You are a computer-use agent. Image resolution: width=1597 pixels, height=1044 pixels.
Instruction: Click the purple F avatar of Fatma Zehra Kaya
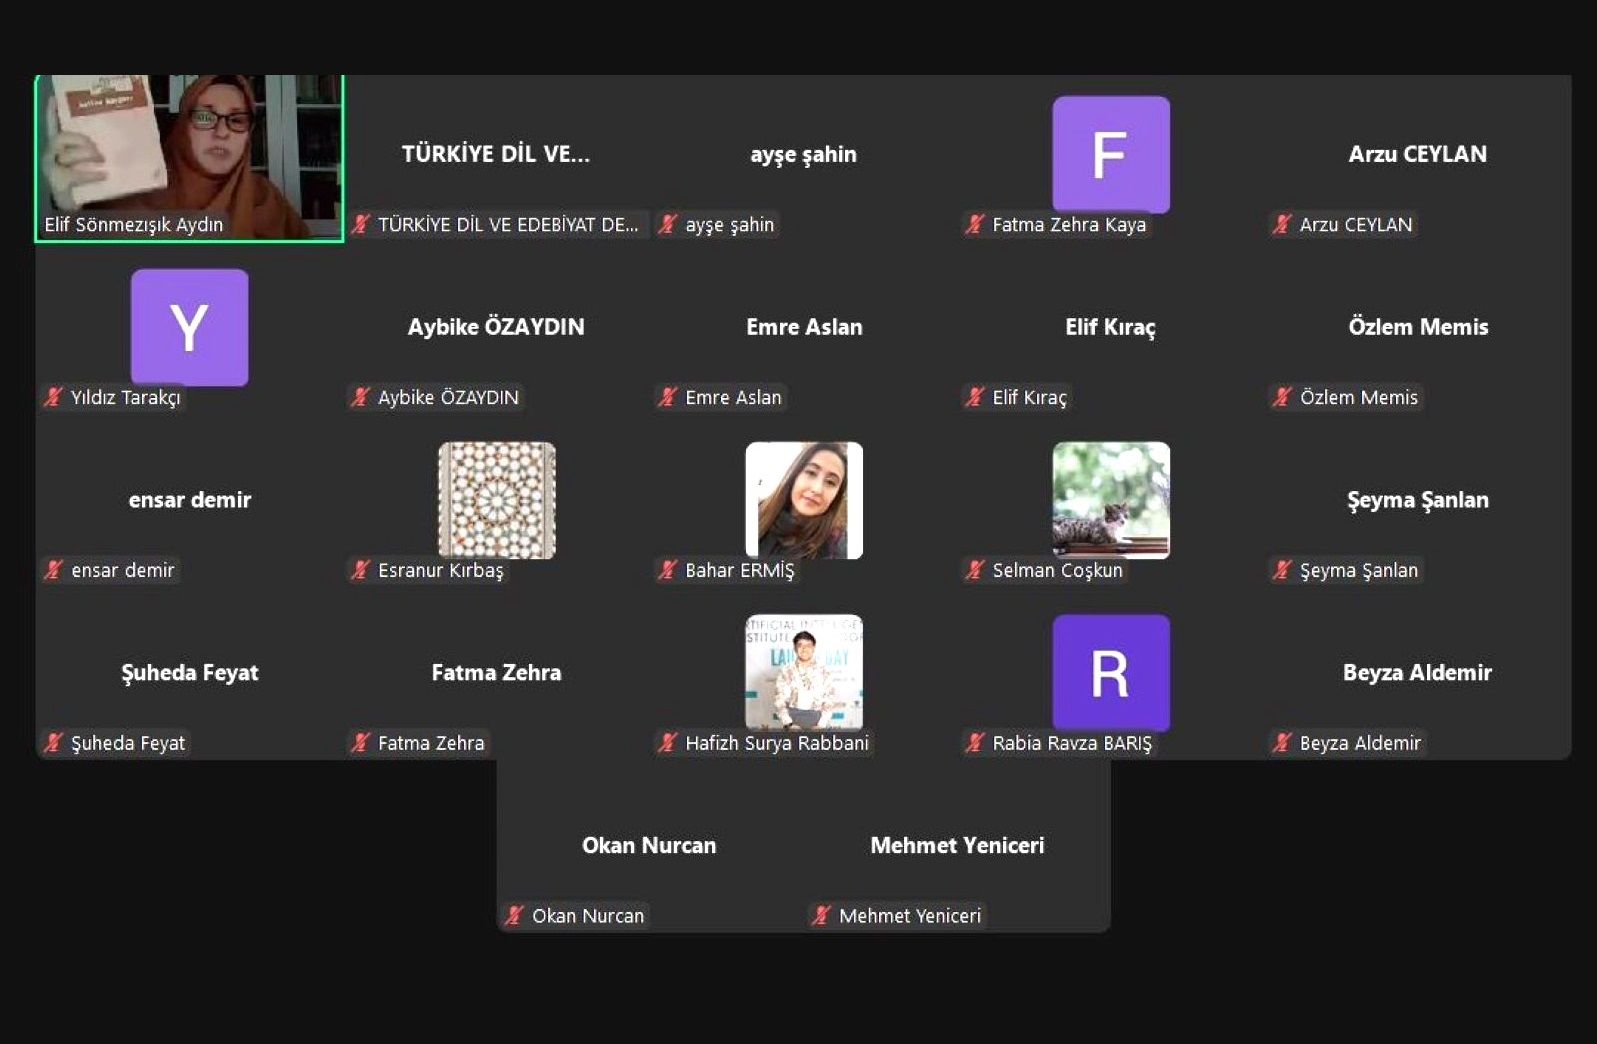pos(1110,154)
